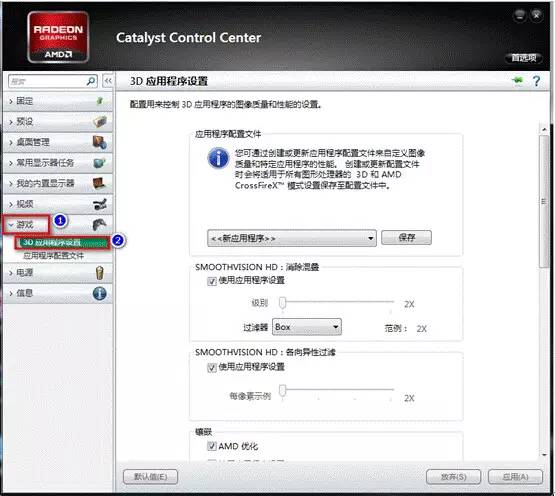The width and height of the screenshot is (555, 496).
Task: Click the 游戏 gamepad icon
Action: [x=99, y=224]
